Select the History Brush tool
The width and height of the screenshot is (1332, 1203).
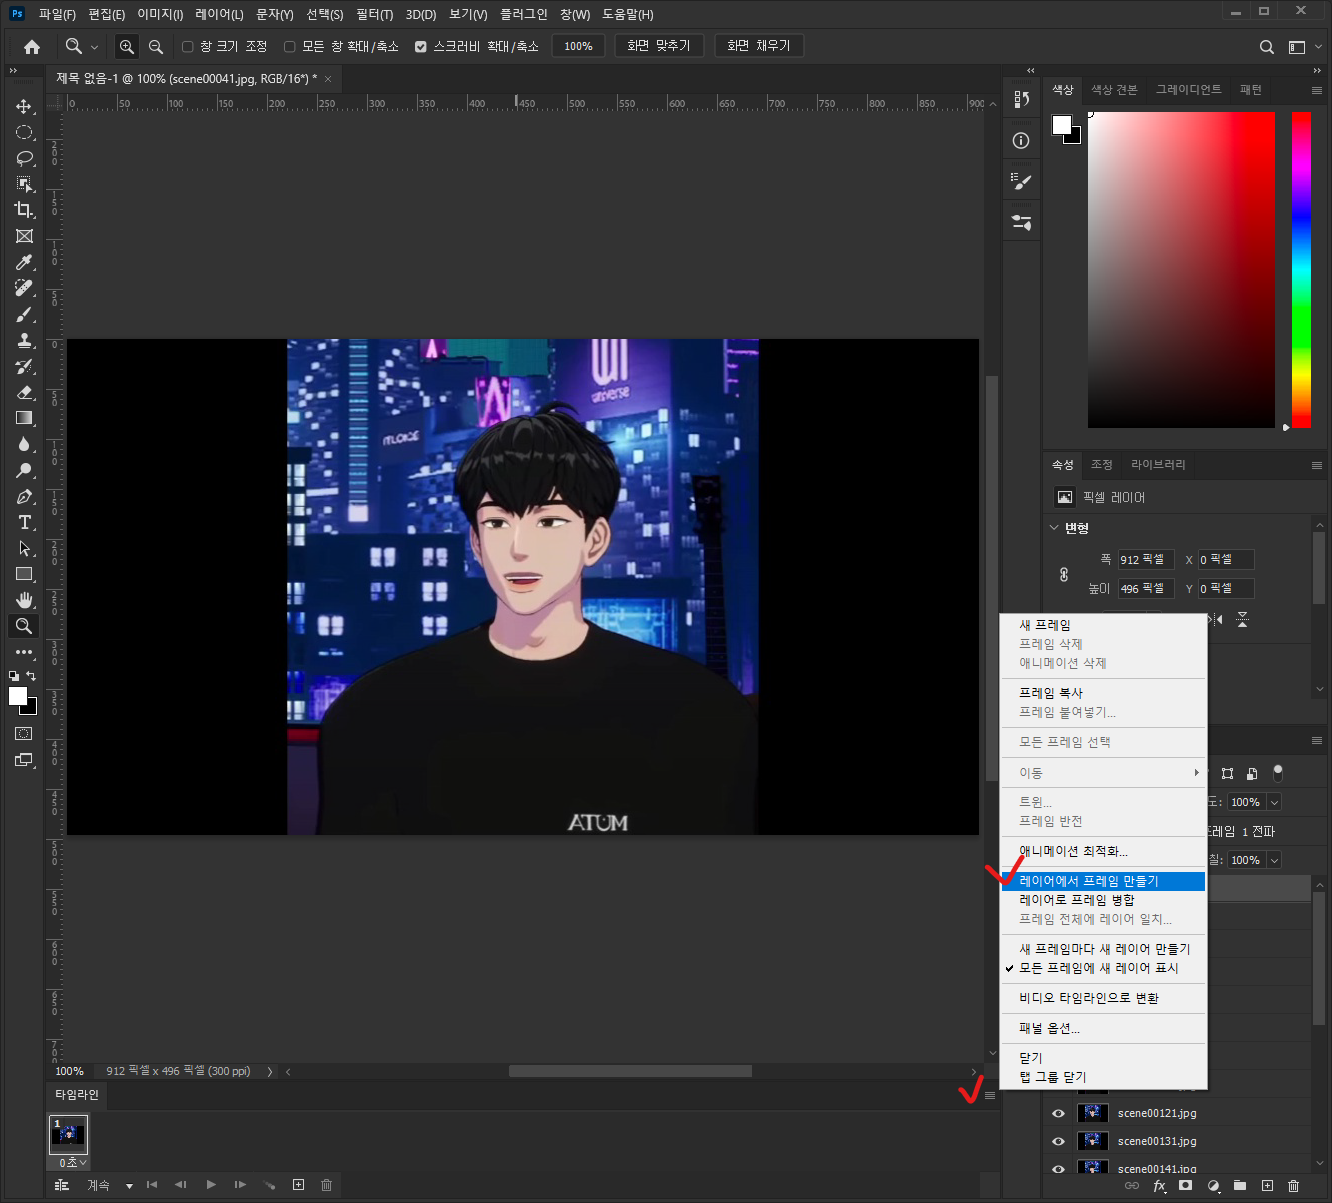[x=24, y=366]
